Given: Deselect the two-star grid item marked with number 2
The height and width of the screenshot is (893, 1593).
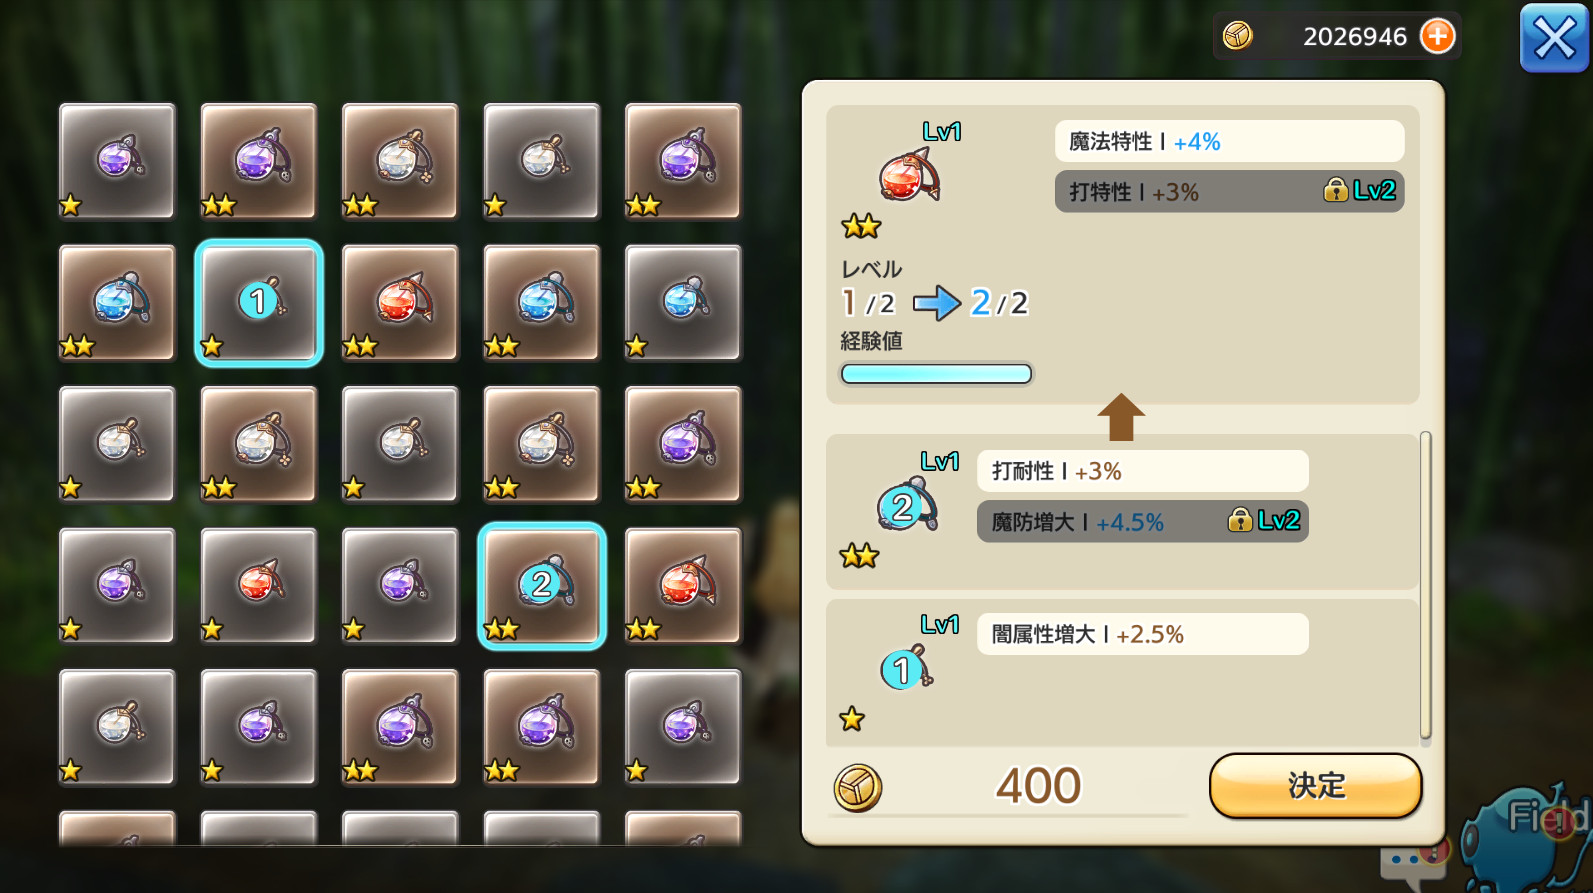Looking at the screenshot, I should (542, 586).
